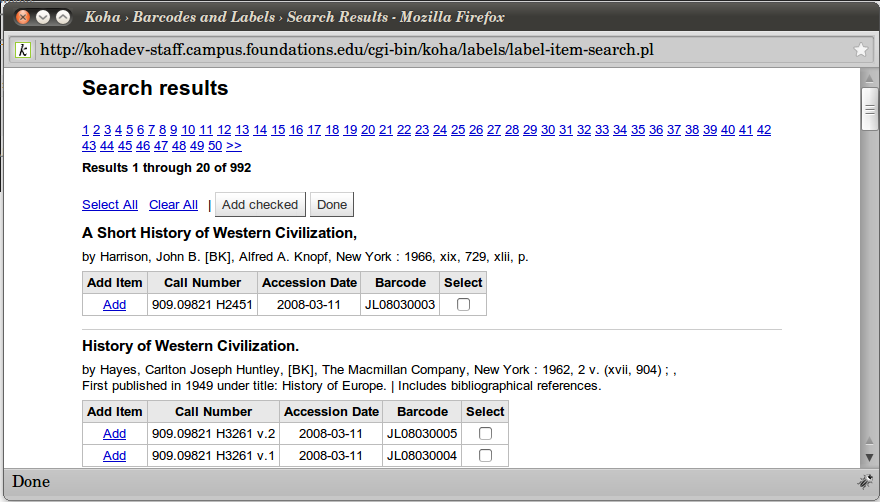The image size is (880, 502).
Task: Click the bookmark star icon
Action: click(x=860, y=50)
